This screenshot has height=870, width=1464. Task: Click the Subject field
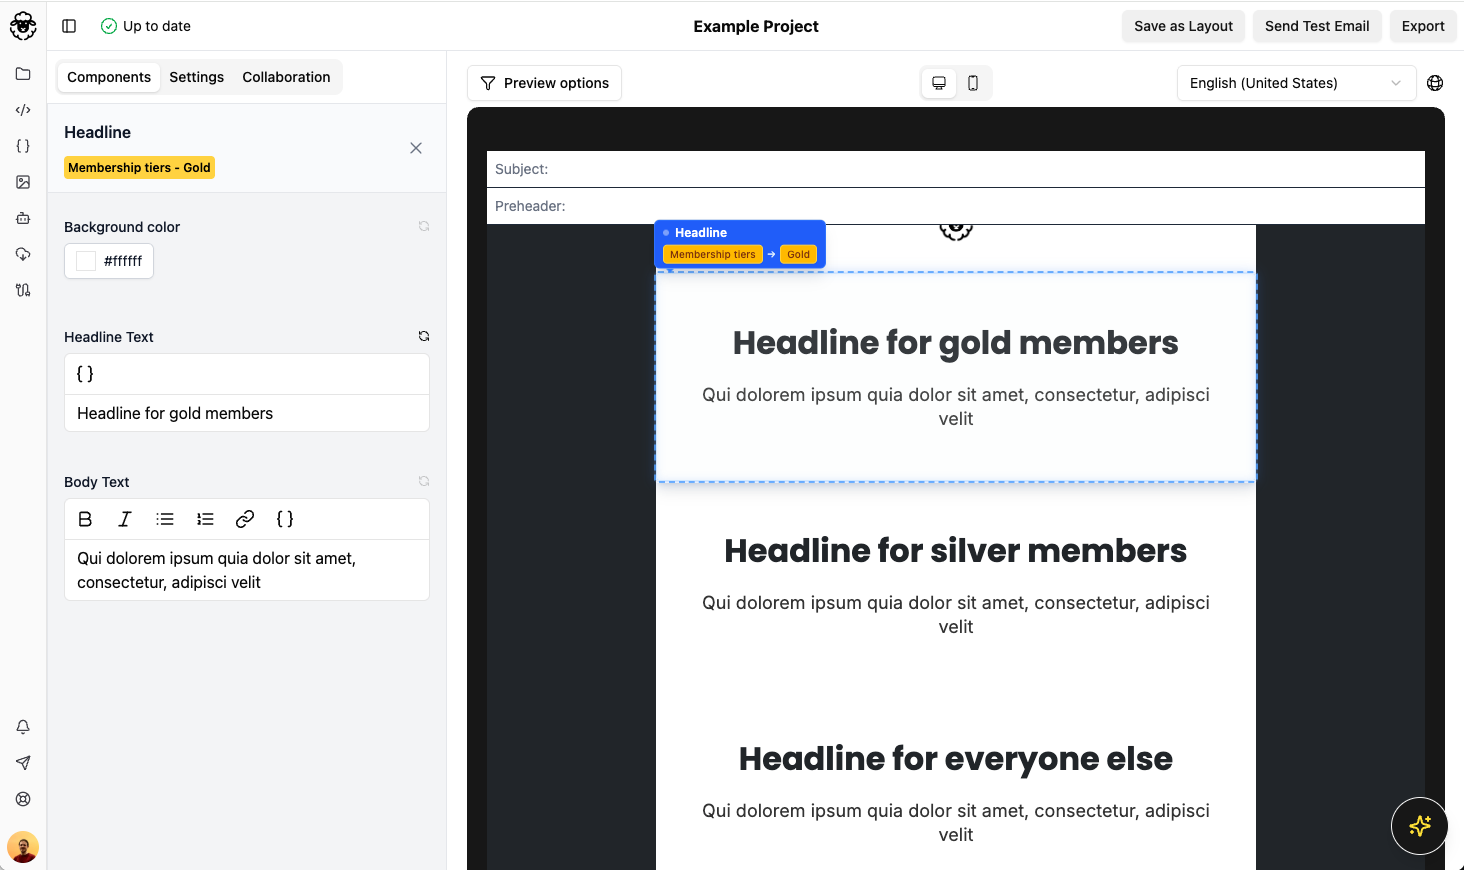tap(956, 169)
